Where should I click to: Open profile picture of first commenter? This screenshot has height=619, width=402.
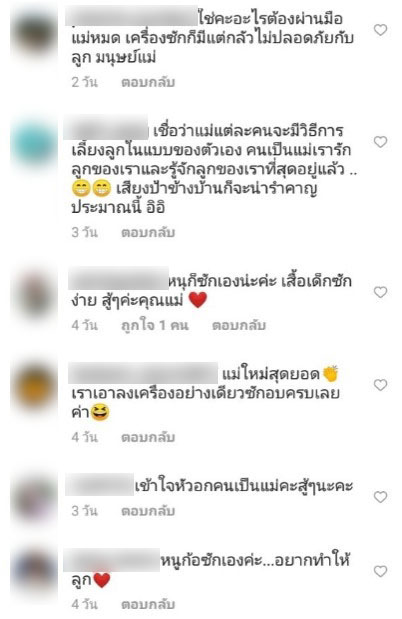[x=34, y=32]
